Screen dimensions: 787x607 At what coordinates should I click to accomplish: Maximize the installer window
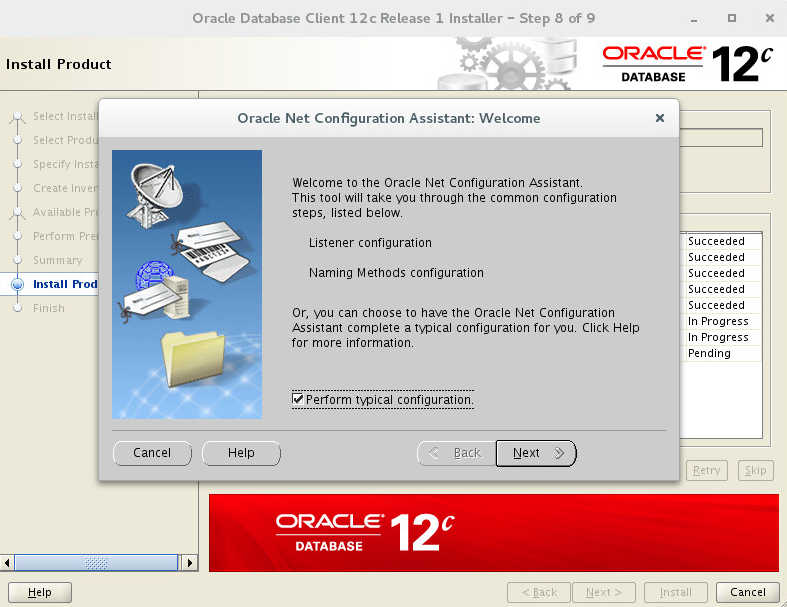[732, 18]
